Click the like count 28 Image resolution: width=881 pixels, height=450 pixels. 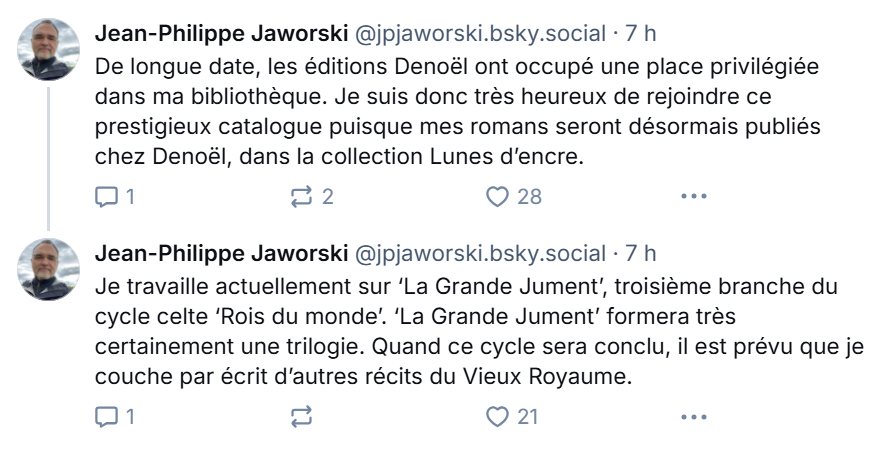pyautogui.click(x=528, y=197)
